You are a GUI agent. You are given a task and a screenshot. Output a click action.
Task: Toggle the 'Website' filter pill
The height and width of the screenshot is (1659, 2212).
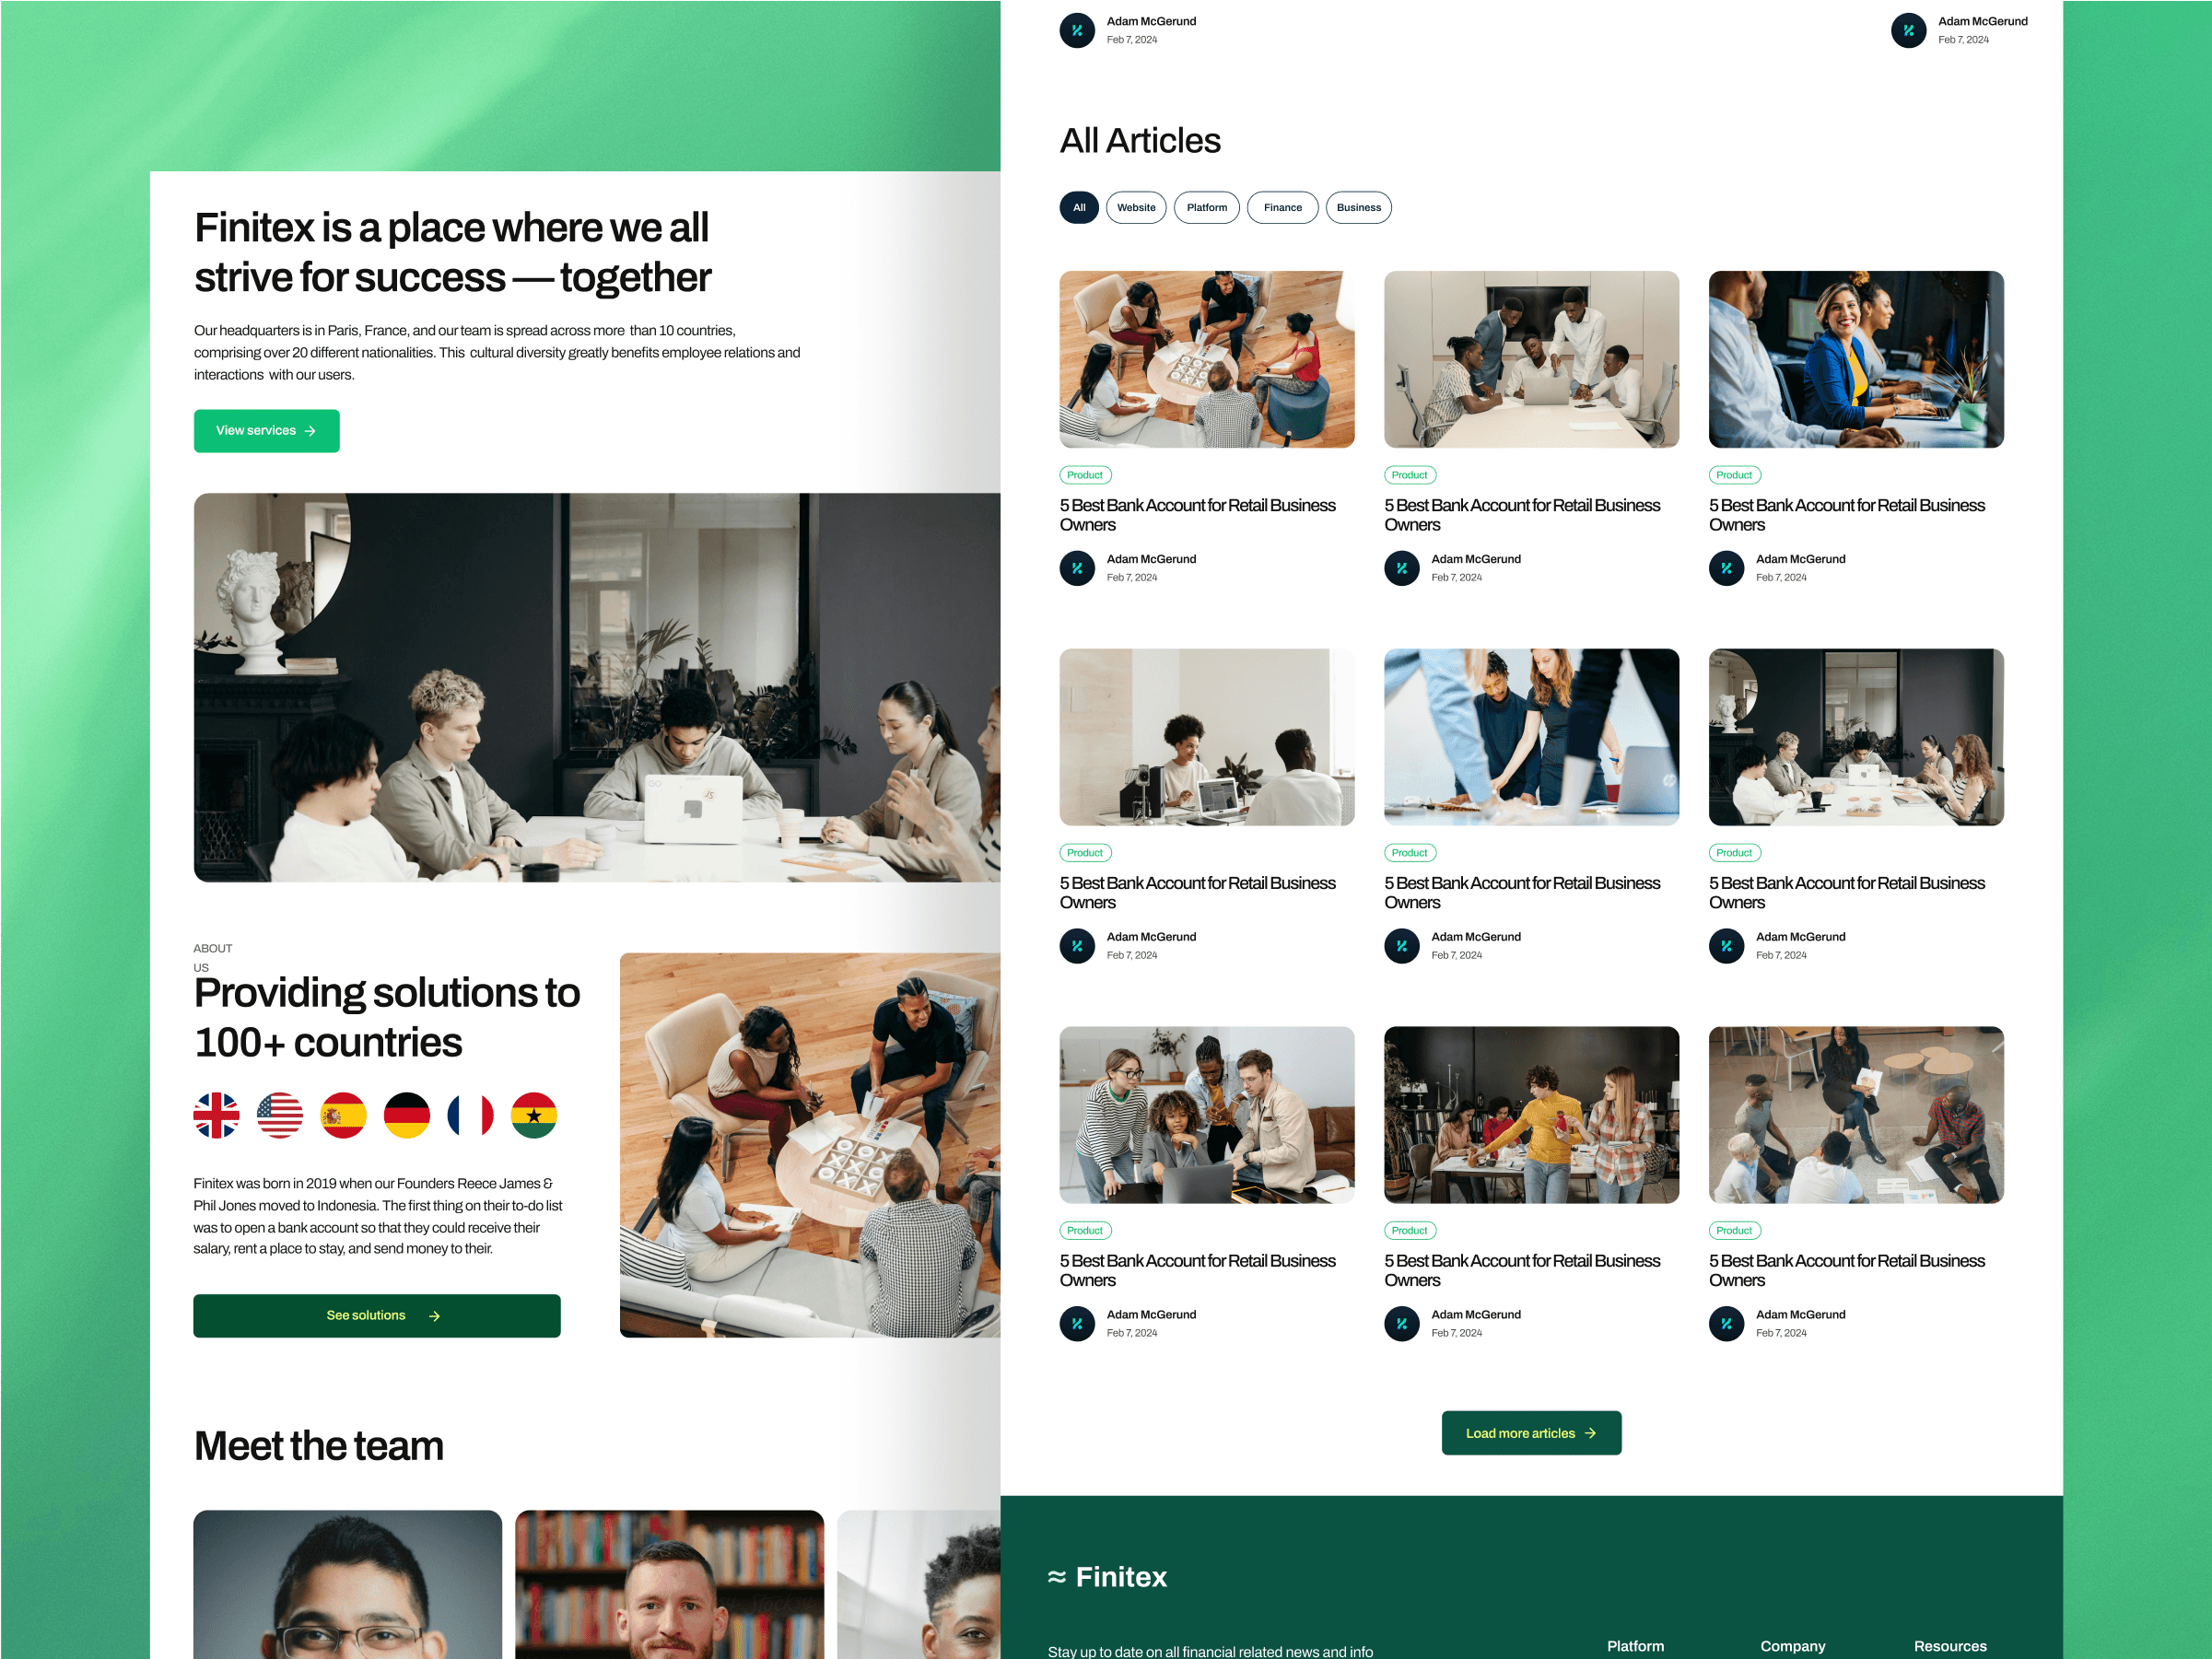point(1135,207)
